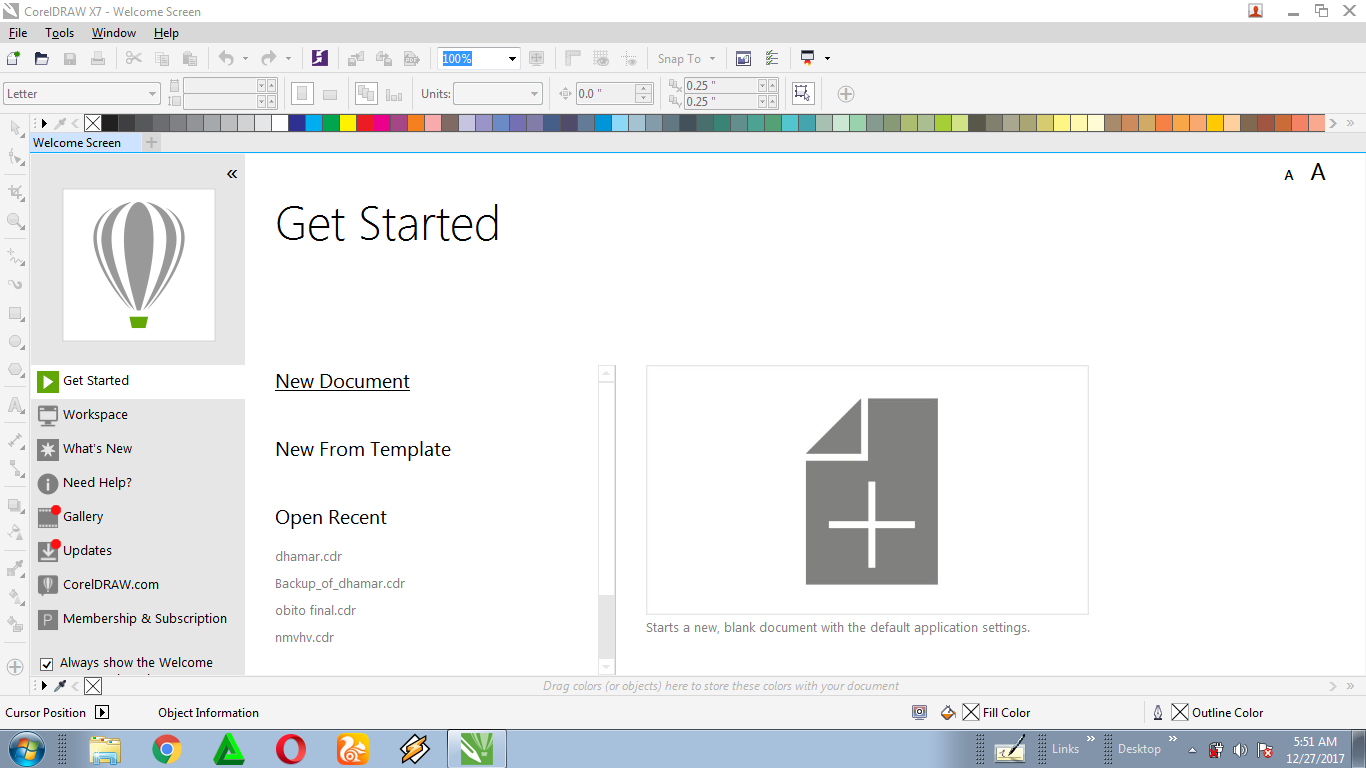Open recent file Backup_of_dhamar.cdr
The width and height of the screenshot is (1366, 768).
(340, 583)
